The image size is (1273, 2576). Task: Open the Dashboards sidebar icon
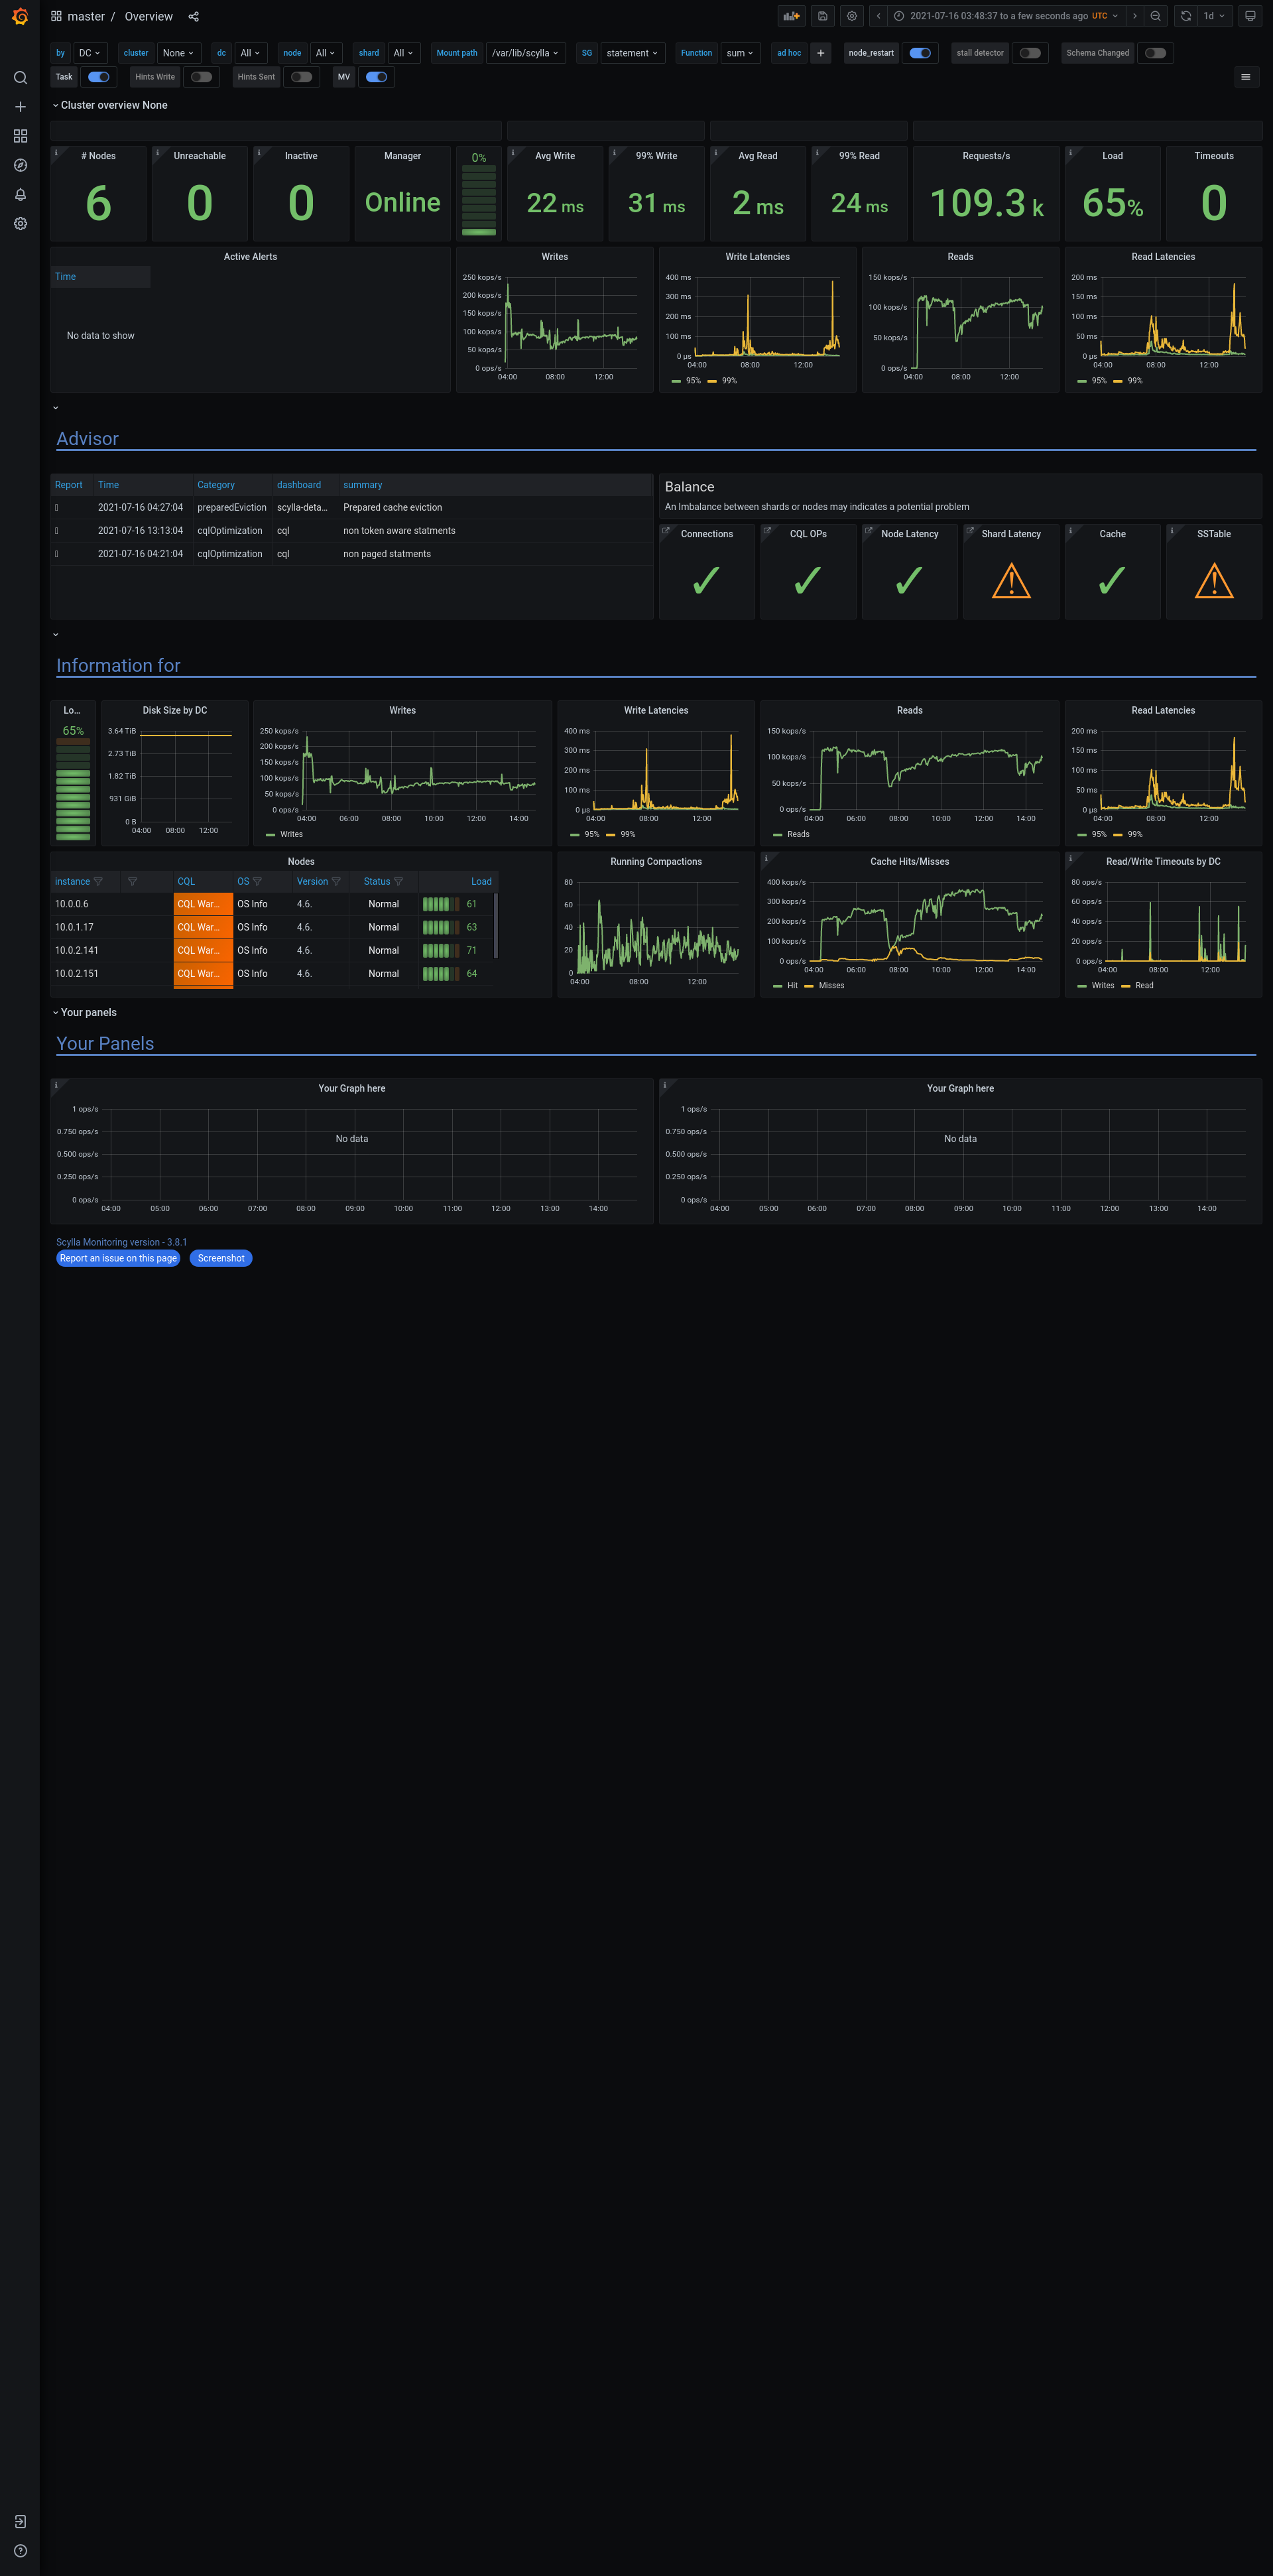[x=20, y=135]
